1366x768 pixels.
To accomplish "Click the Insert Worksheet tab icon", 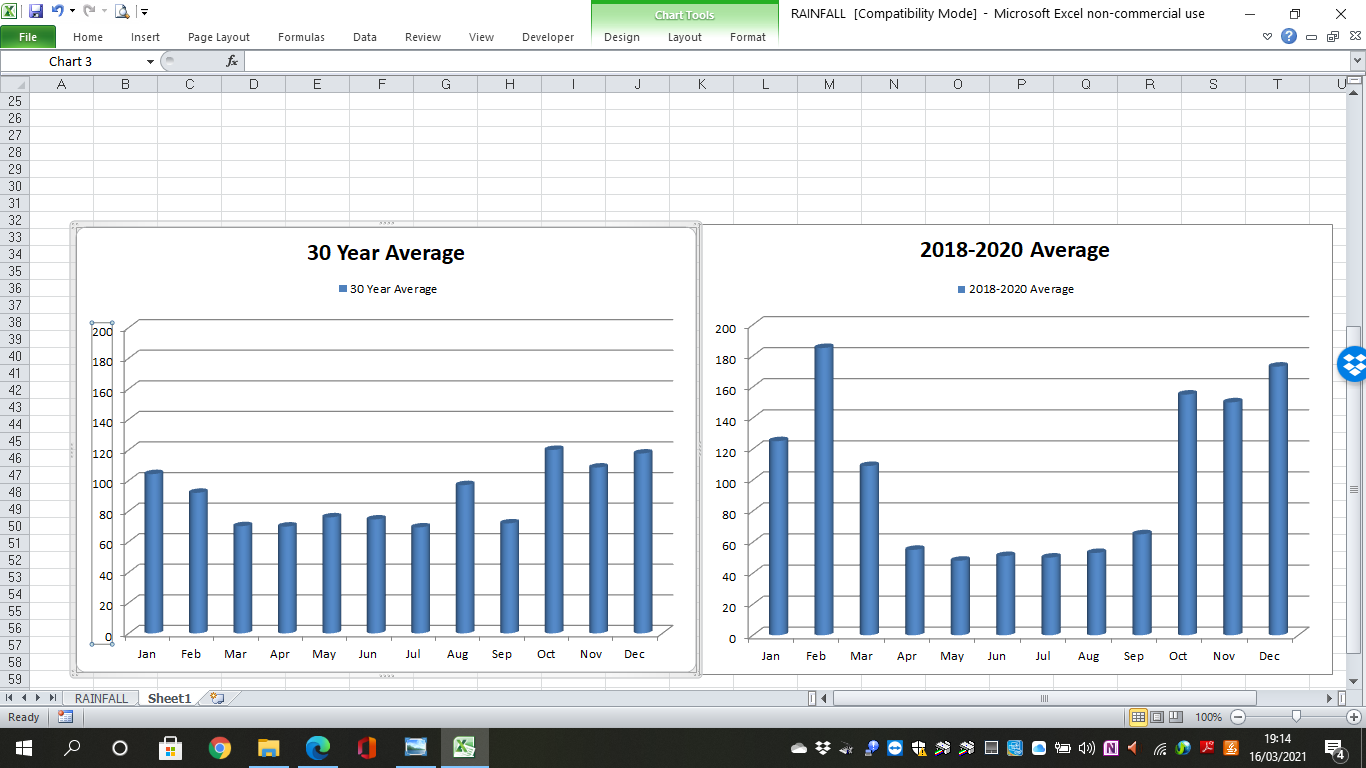I will tap(217, 698).
